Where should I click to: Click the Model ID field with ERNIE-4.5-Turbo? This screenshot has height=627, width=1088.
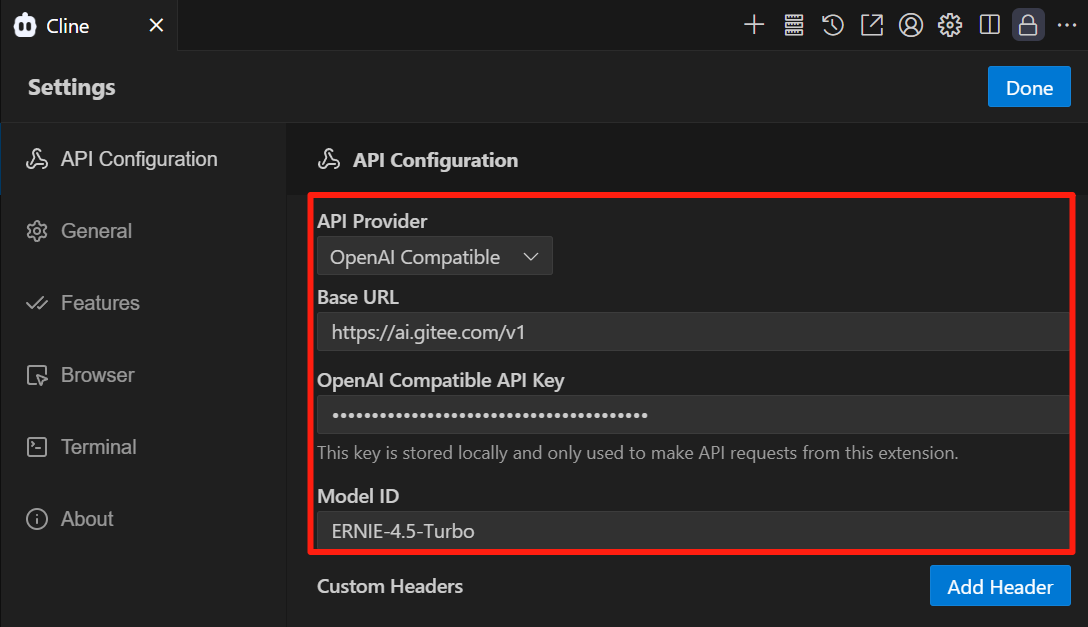[692, 531]
